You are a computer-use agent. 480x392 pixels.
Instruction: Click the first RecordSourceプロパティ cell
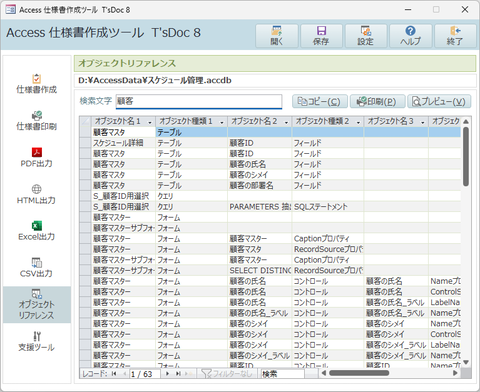[x=328, y=249]
